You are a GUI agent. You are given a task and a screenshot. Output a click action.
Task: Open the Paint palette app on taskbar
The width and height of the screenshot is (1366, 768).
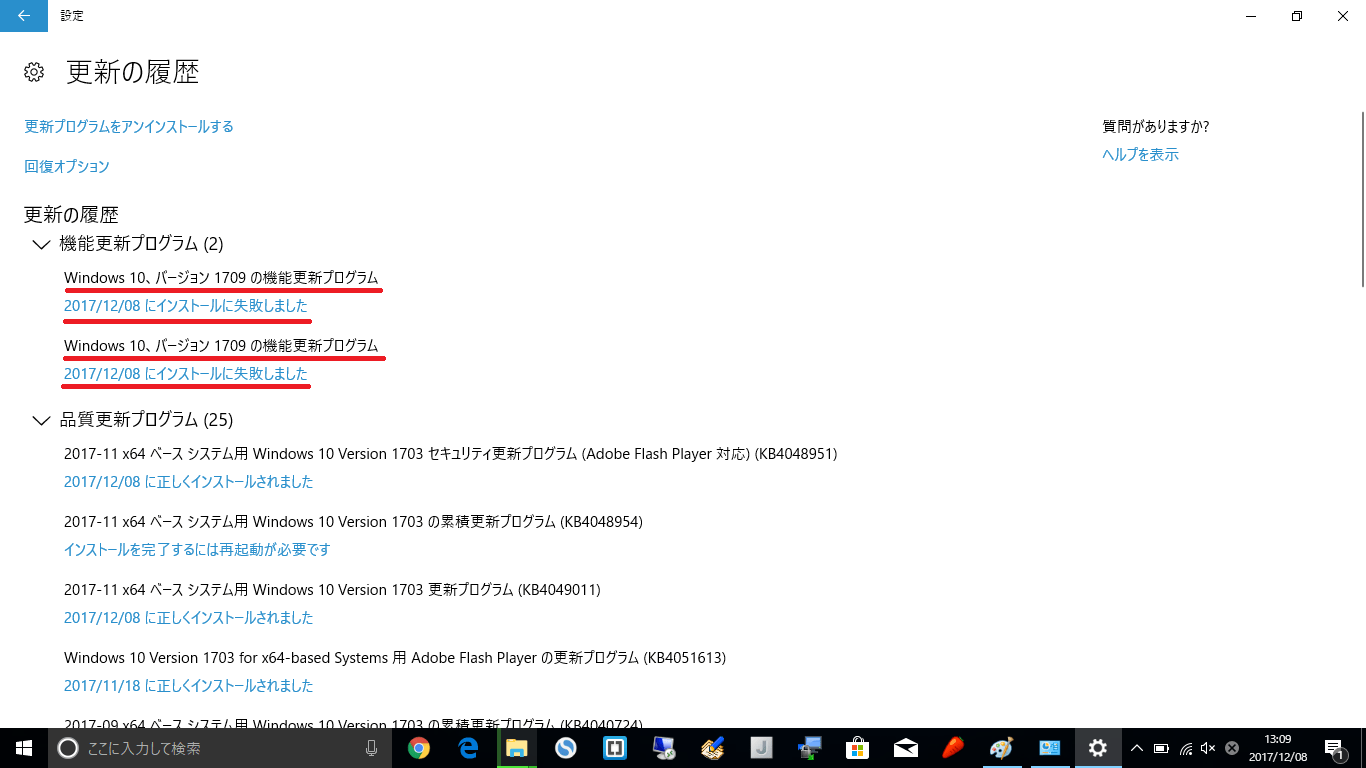coord(1001,748)
